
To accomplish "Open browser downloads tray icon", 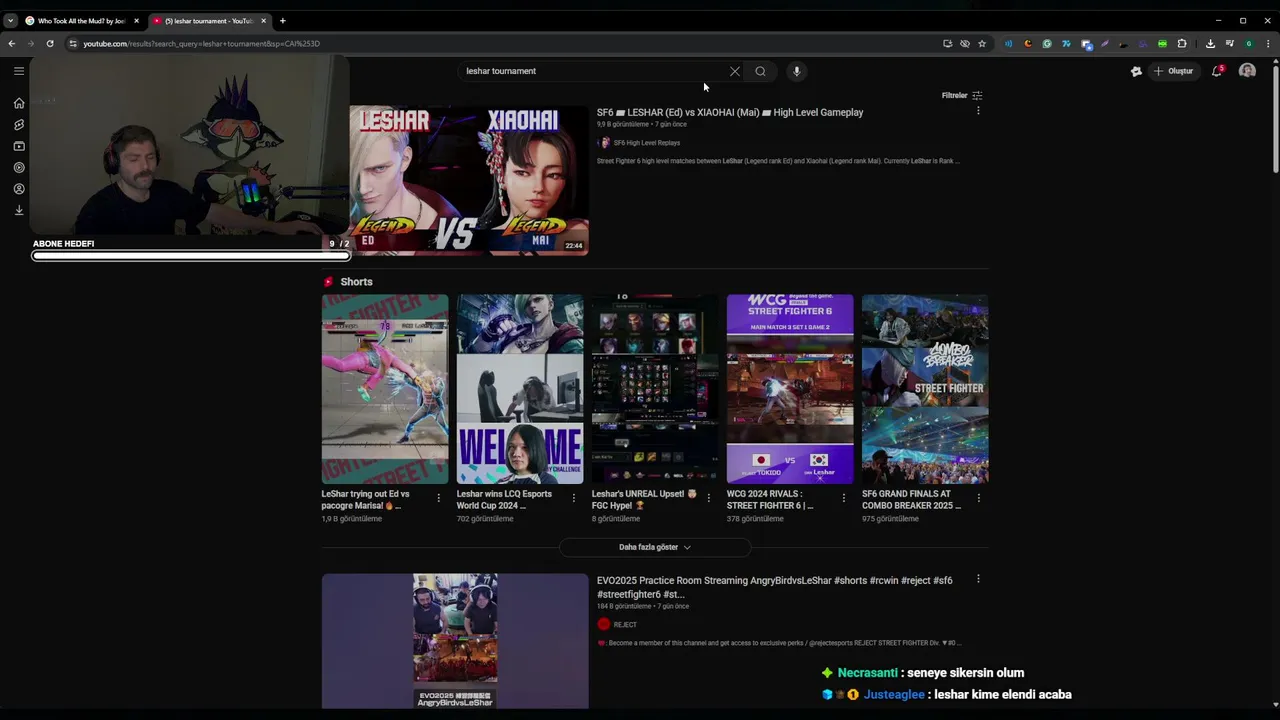I will pyautogui.click(x=1210, y=44).
